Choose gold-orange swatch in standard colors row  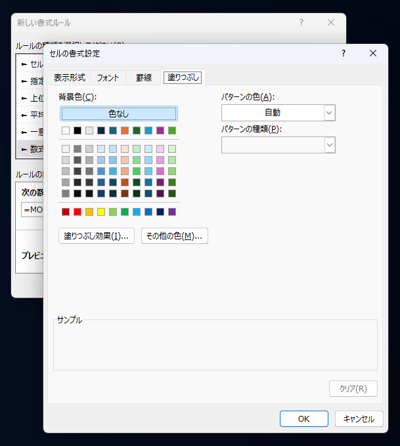[x=89, y=212]
